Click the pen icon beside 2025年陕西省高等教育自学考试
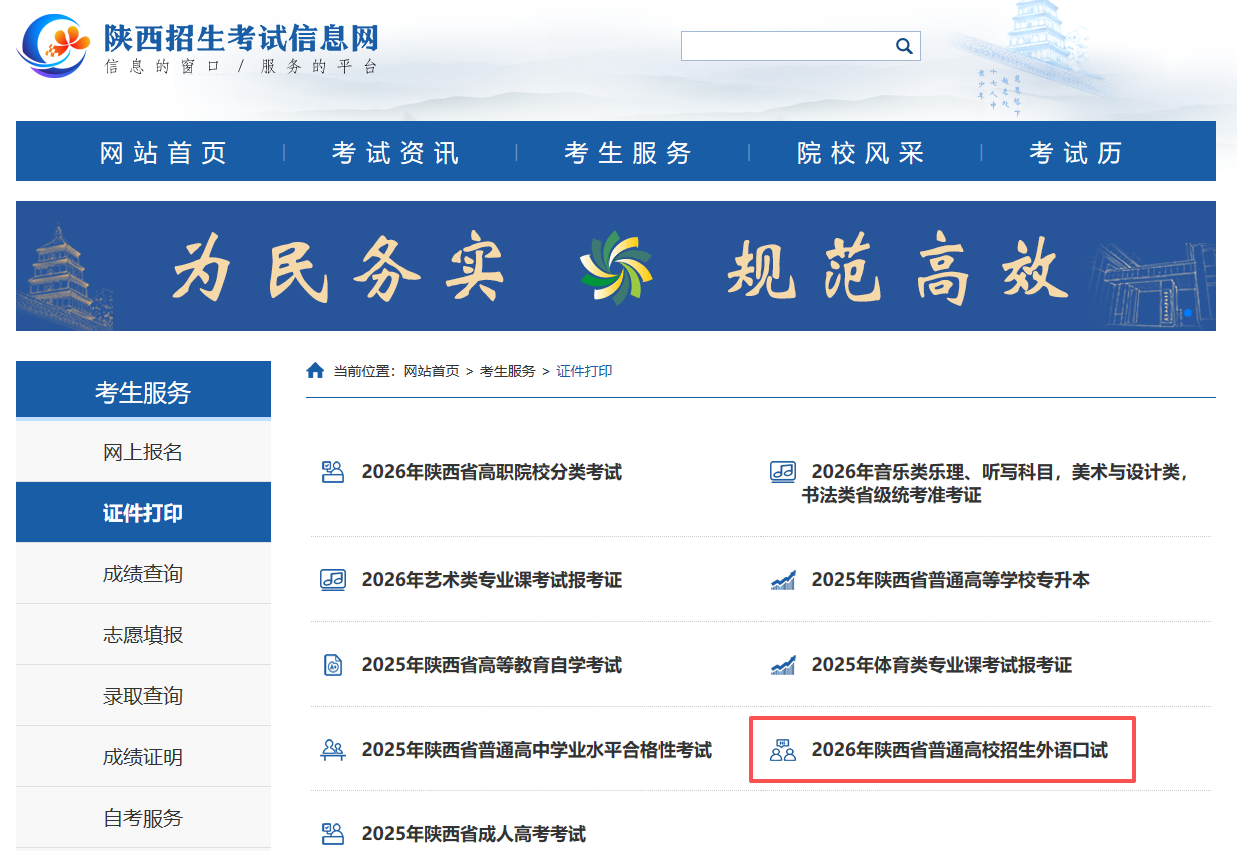Viewport: 1237px width, 851px height. (331, 663)
